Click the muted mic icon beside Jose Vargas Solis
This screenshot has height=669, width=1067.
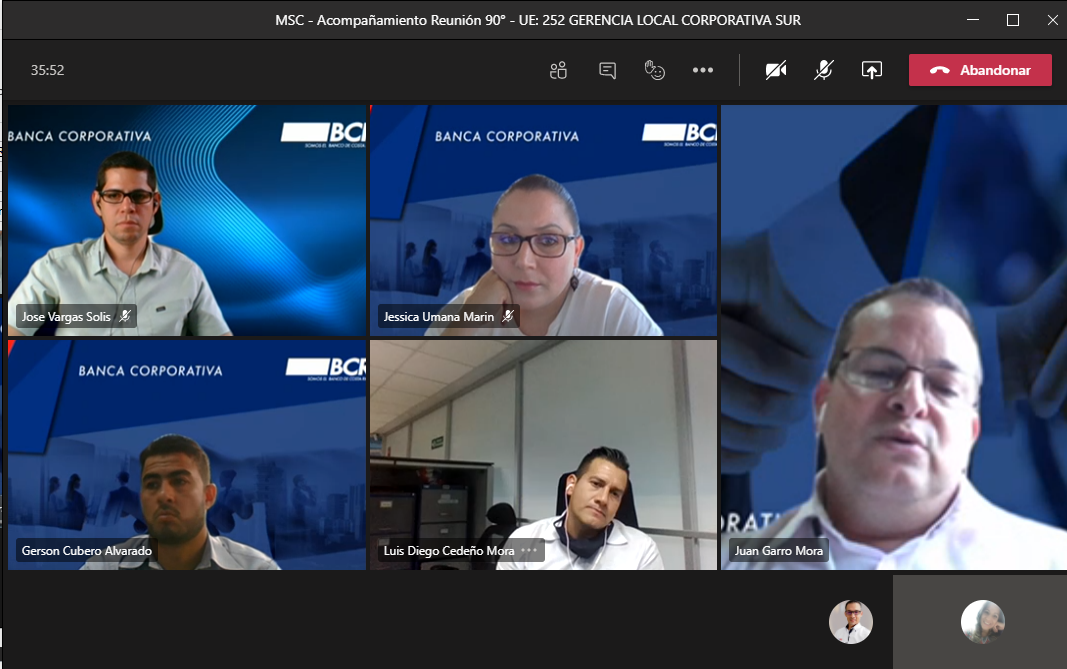click(125, 316)
